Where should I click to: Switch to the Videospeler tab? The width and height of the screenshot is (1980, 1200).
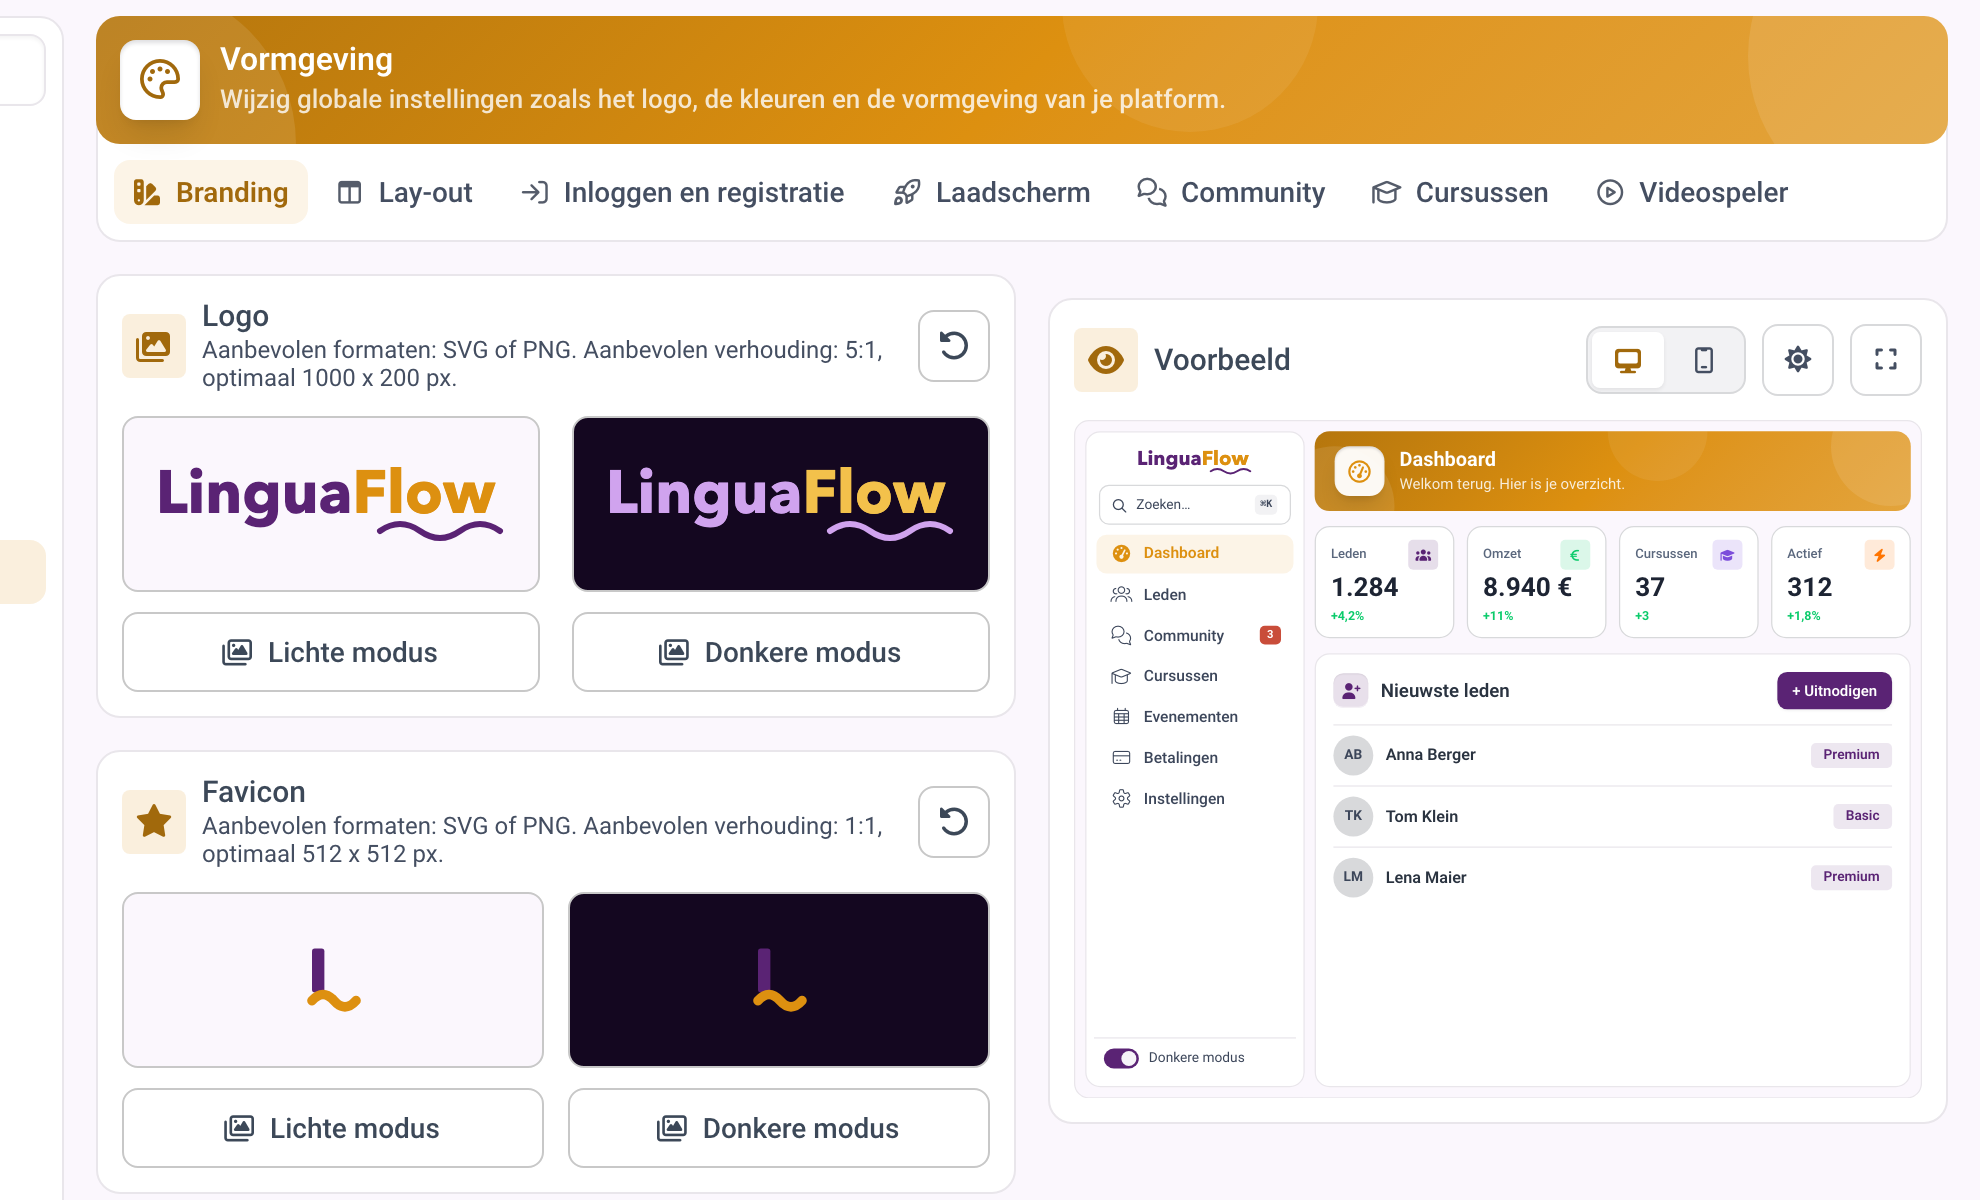1692,192
